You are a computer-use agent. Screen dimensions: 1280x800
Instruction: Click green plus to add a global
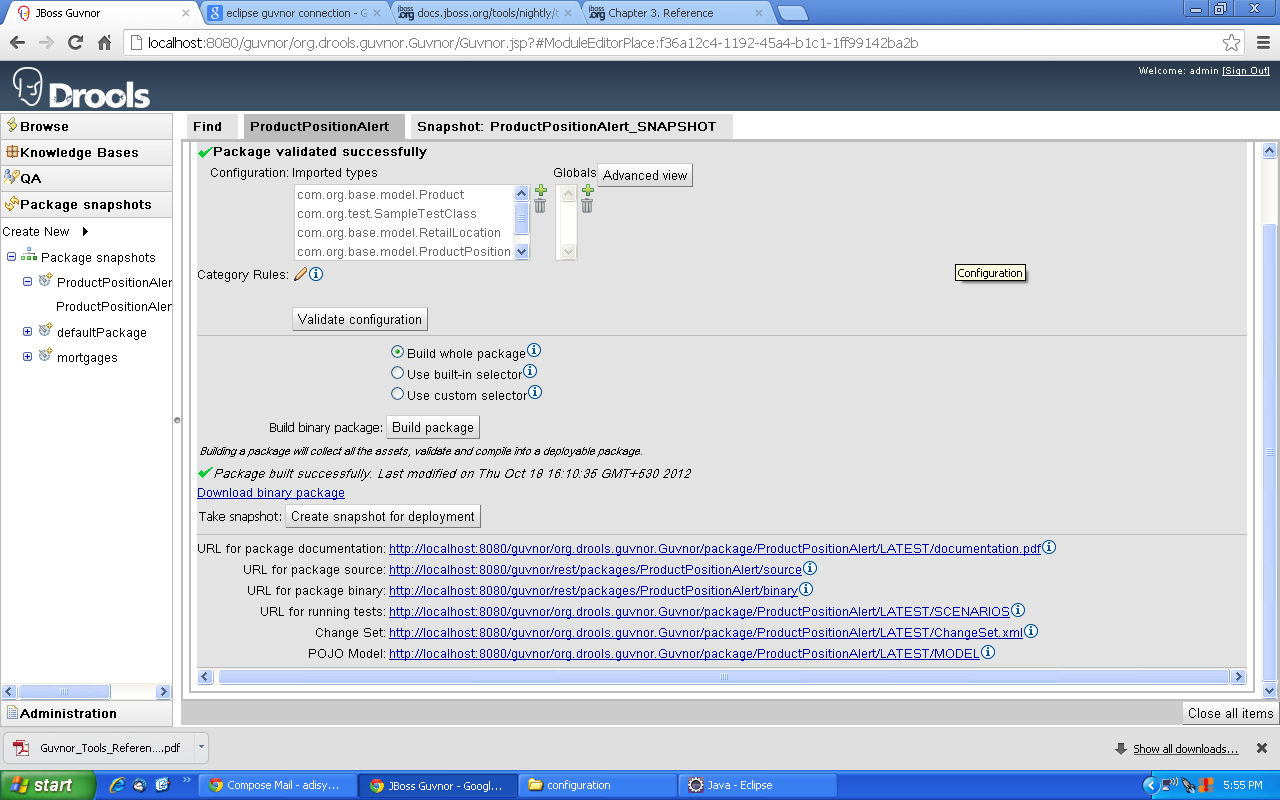(x=587, y=190)
